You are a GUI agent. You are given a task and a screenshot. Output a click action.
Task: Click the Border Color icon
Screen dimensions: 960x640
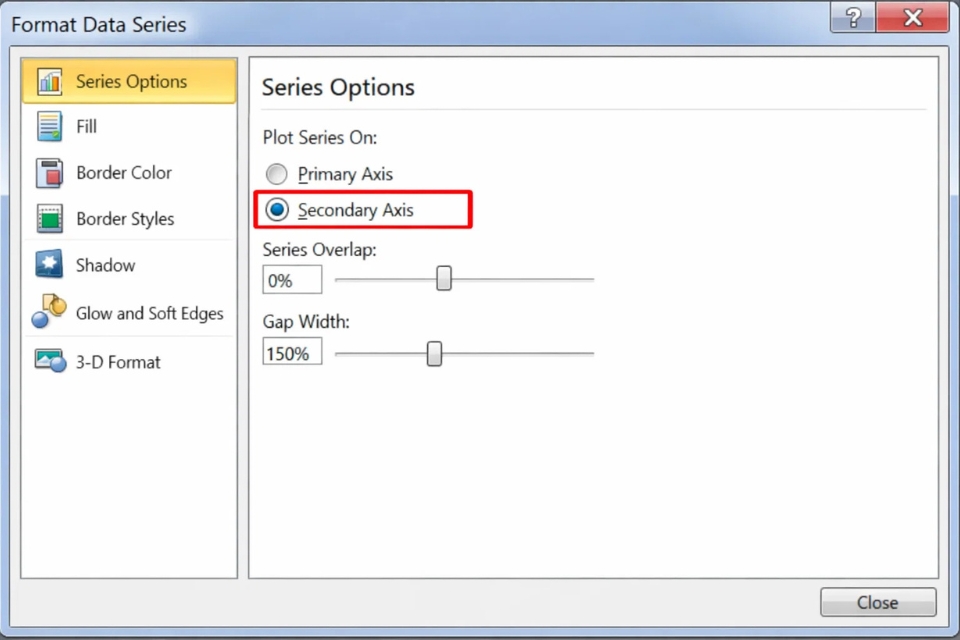pyautogui.click(x=50, y=173)
